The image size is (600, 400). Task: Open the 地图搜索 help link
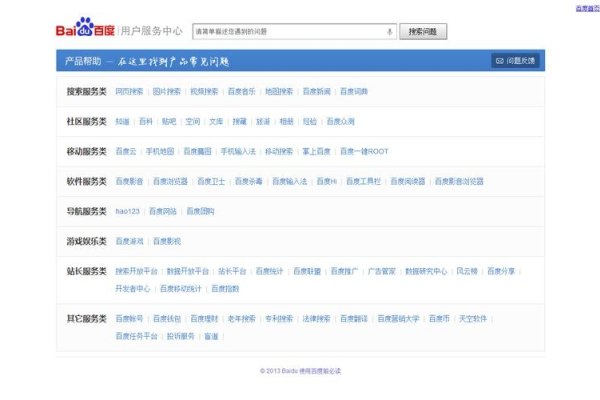[279, 91]
